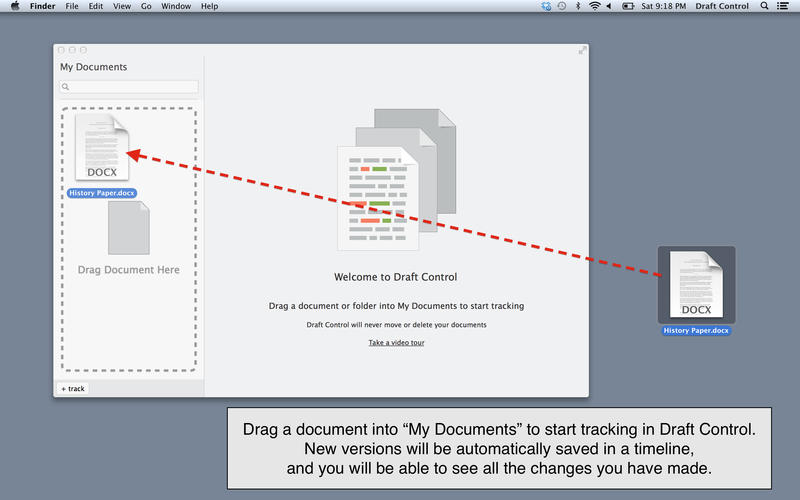800x500 pixels.
Task: Open the Apple menu
Action: pyautogui.click(x=14, y=6)
